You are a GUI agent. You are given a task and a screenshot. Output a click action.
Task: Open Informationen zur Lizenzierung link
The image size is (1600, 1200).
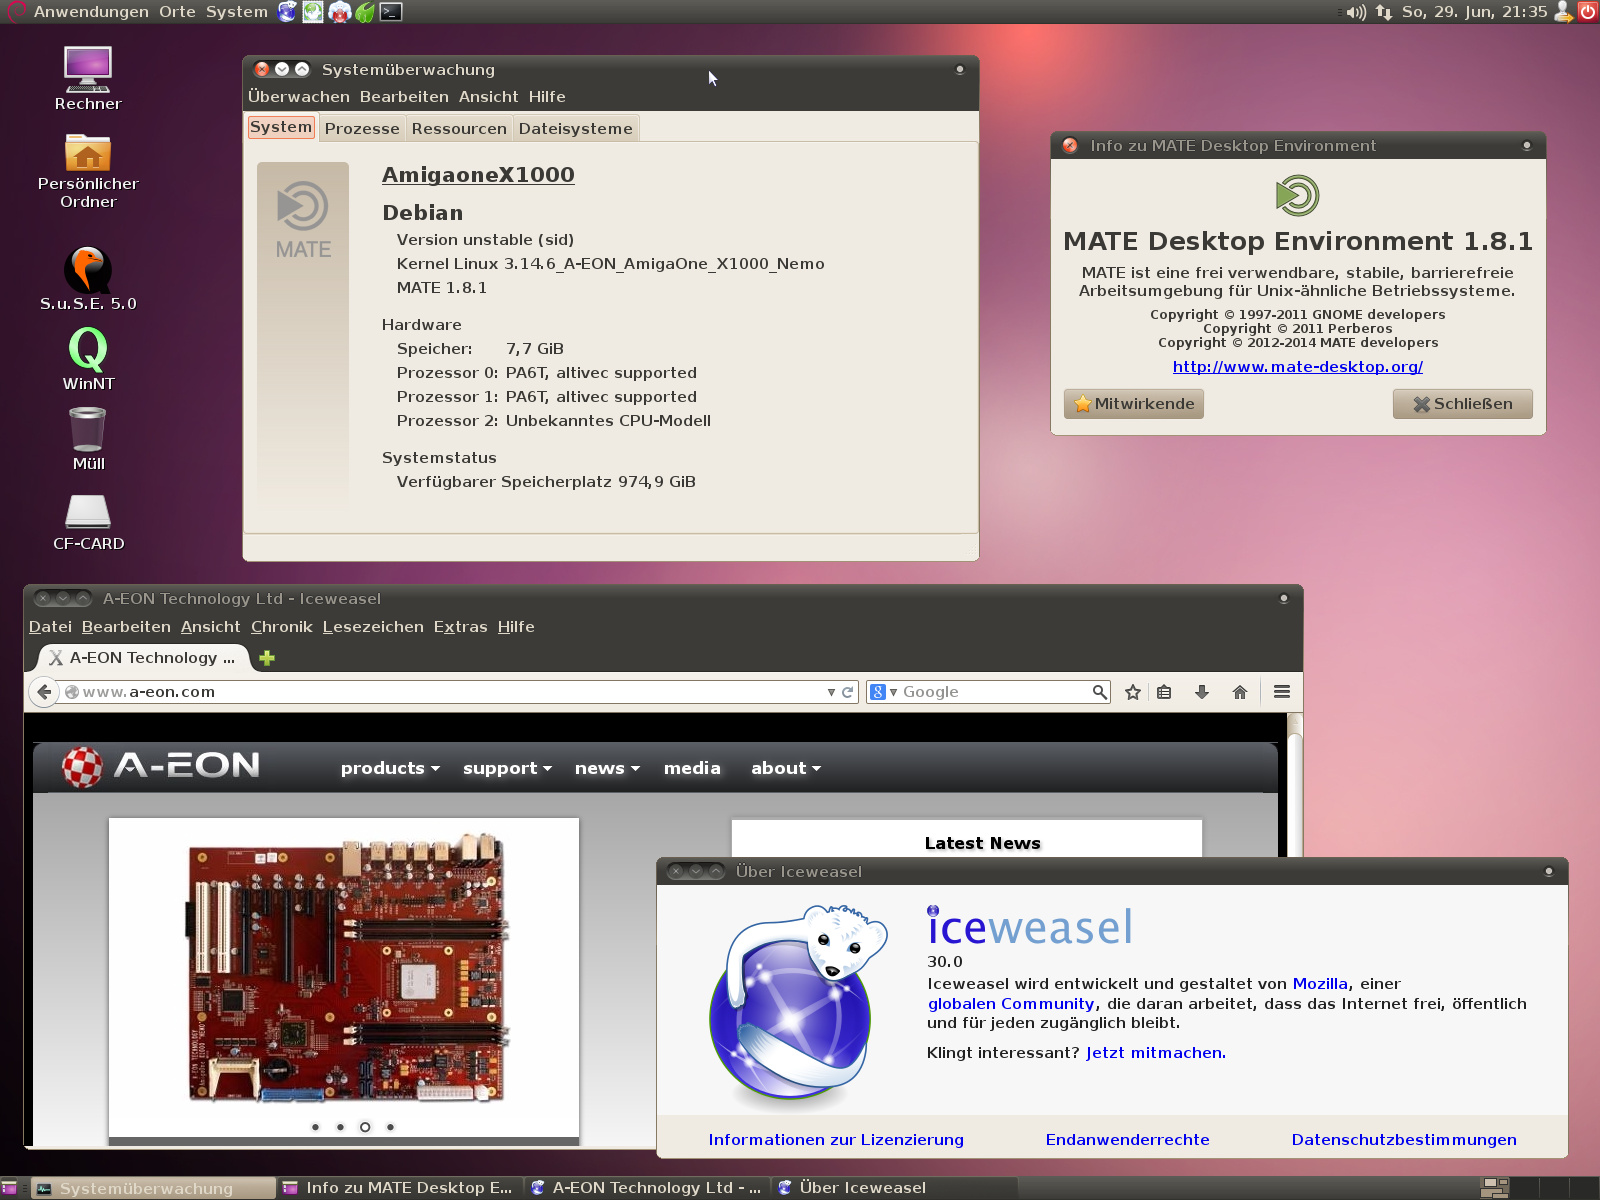point(836,1140)
